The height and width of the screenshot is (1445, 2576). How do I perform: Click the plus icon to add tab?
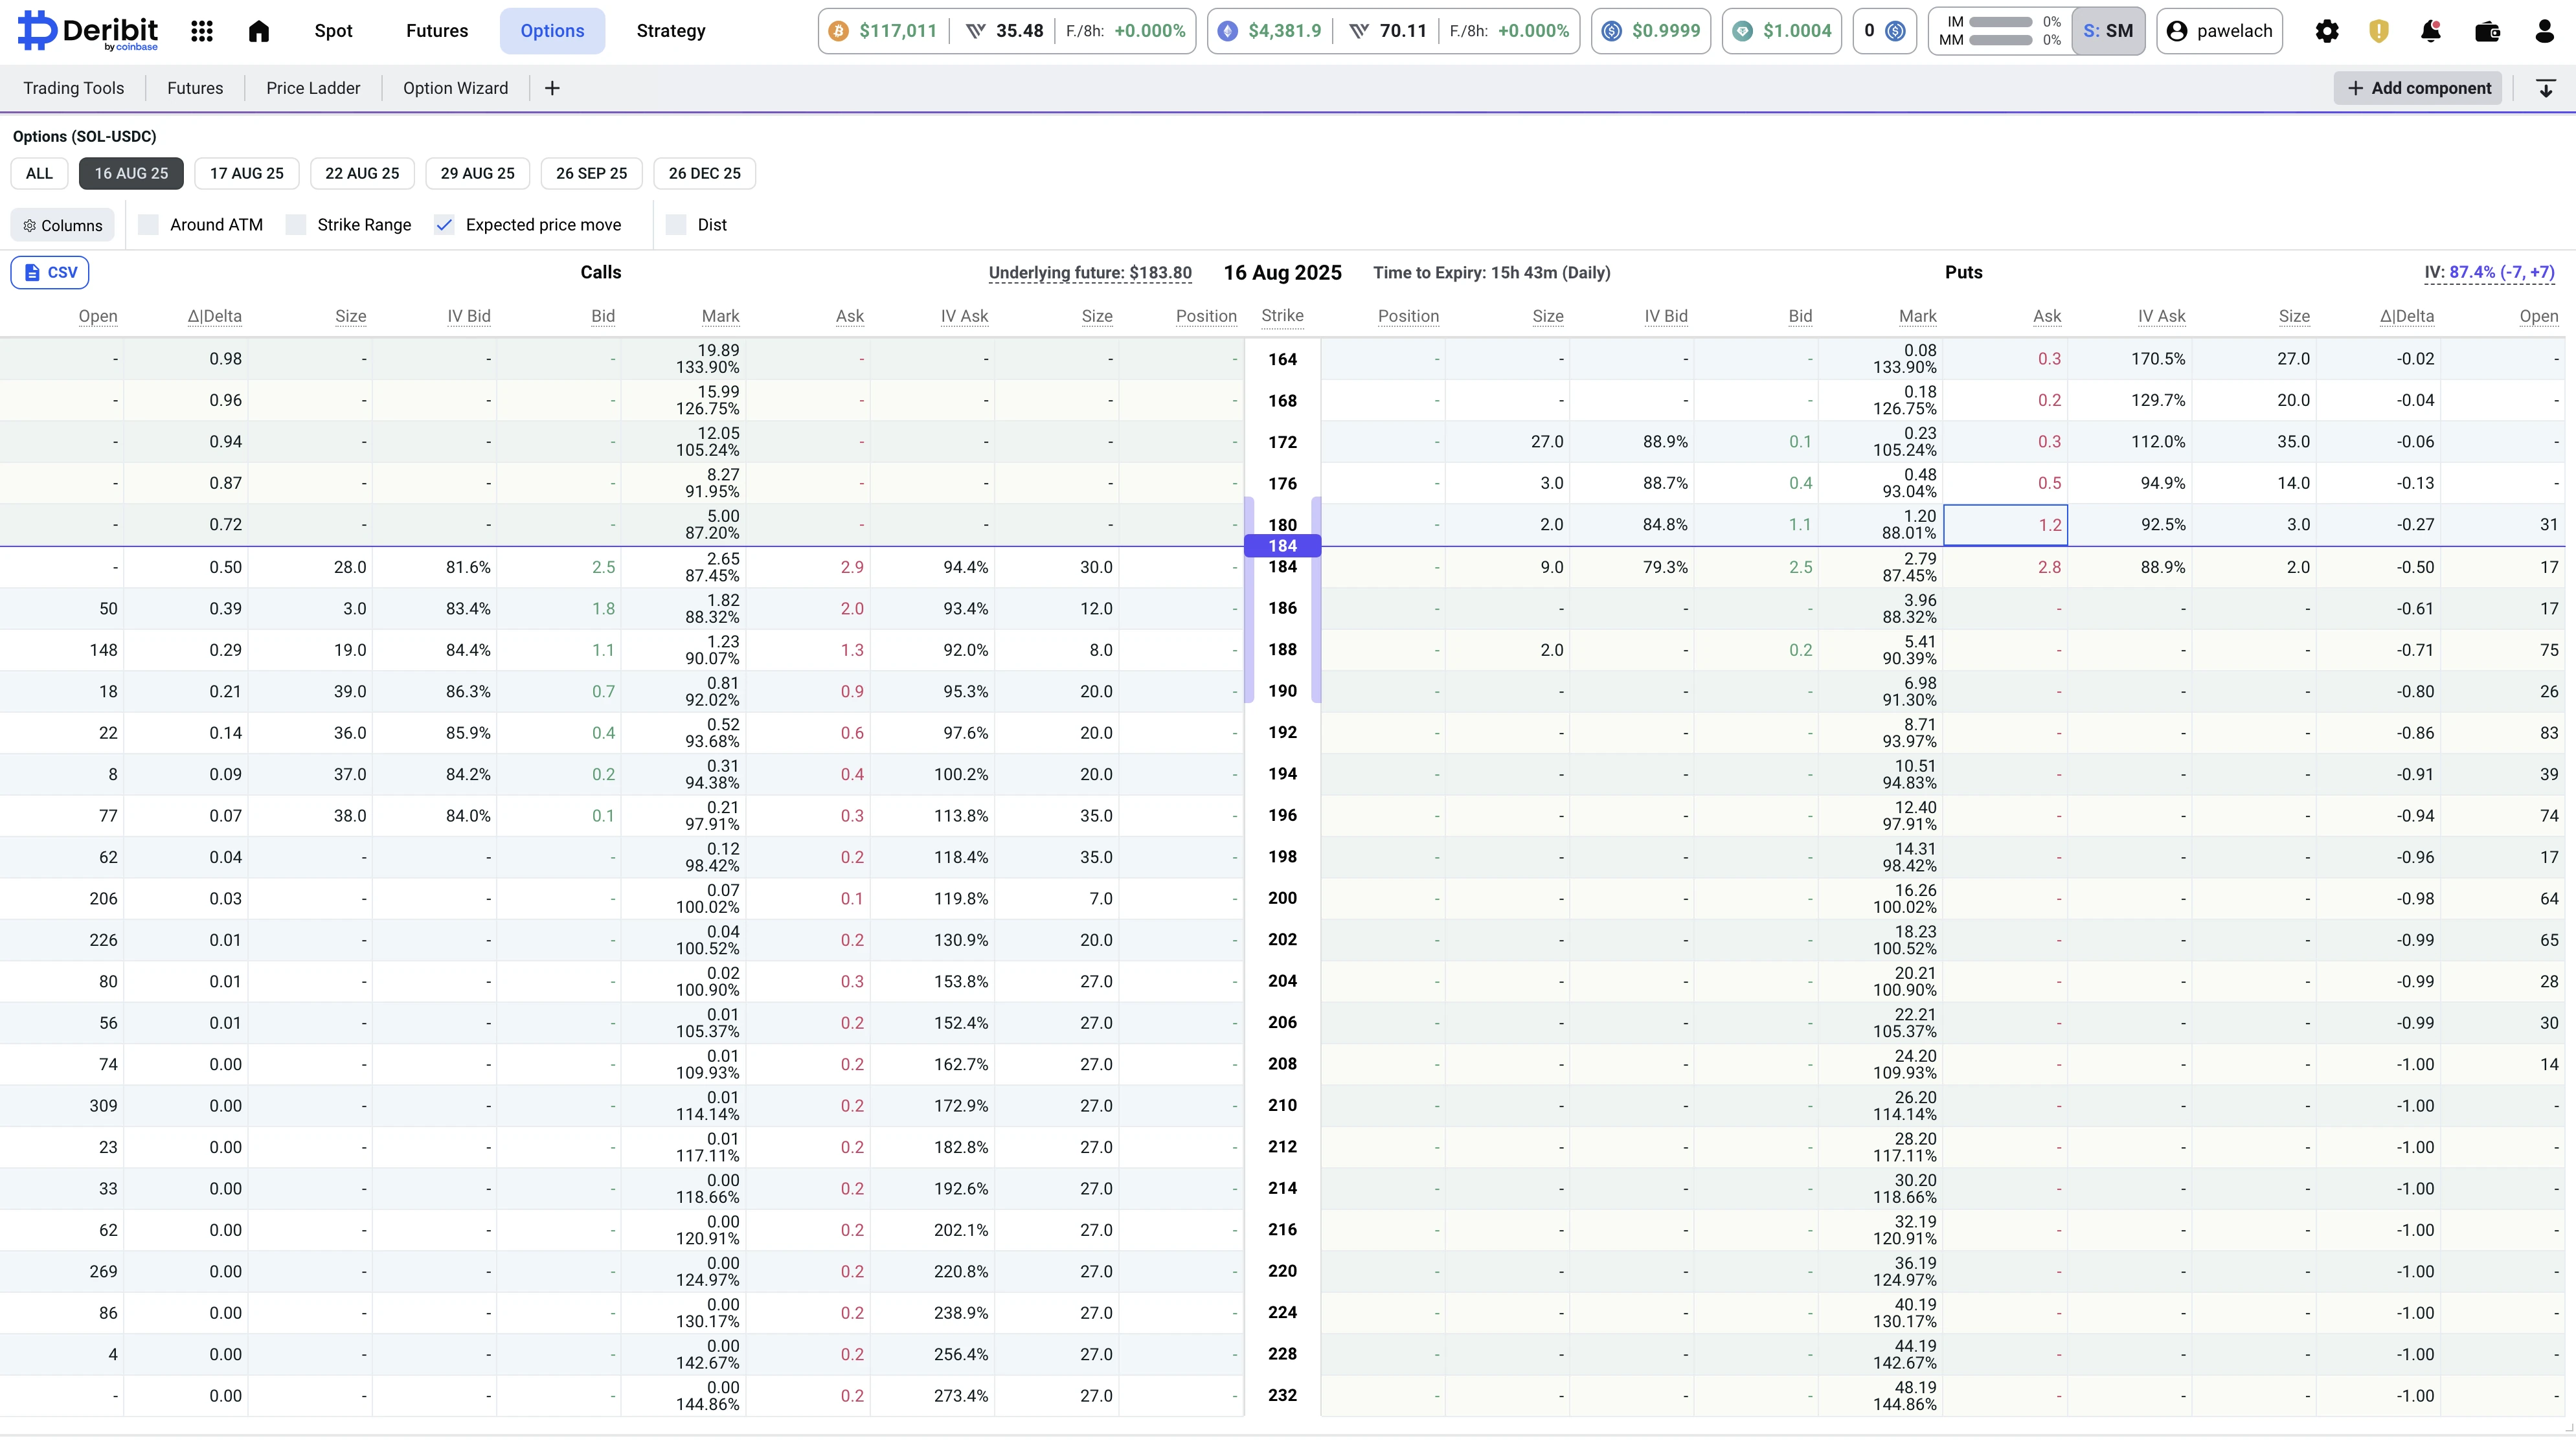pyautogui.click(x=552, y=89)
